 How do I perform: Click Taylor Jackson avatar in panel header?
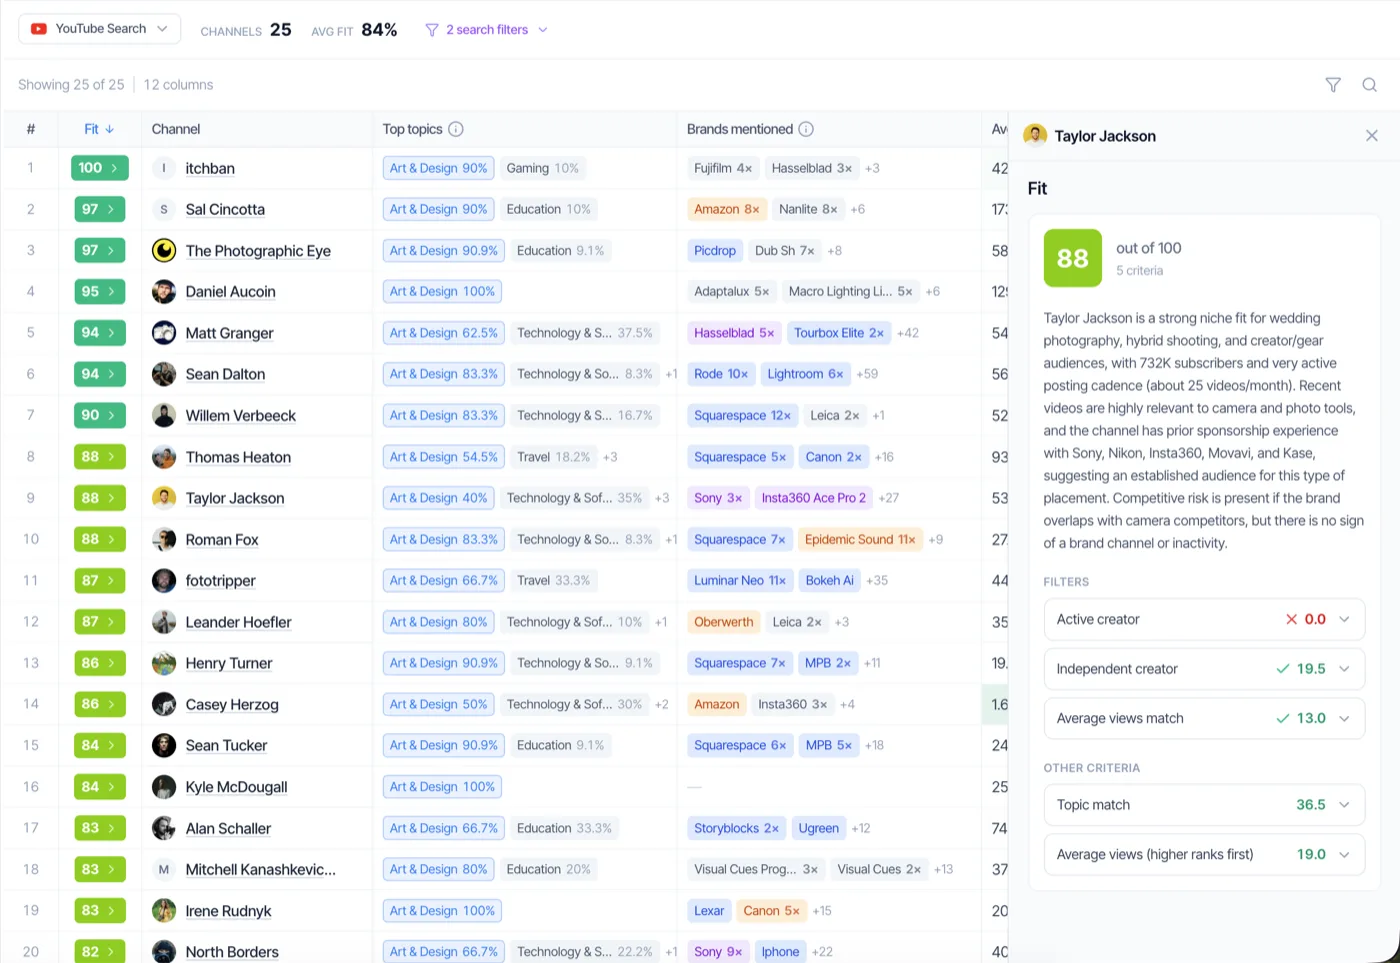[1035, 135]
